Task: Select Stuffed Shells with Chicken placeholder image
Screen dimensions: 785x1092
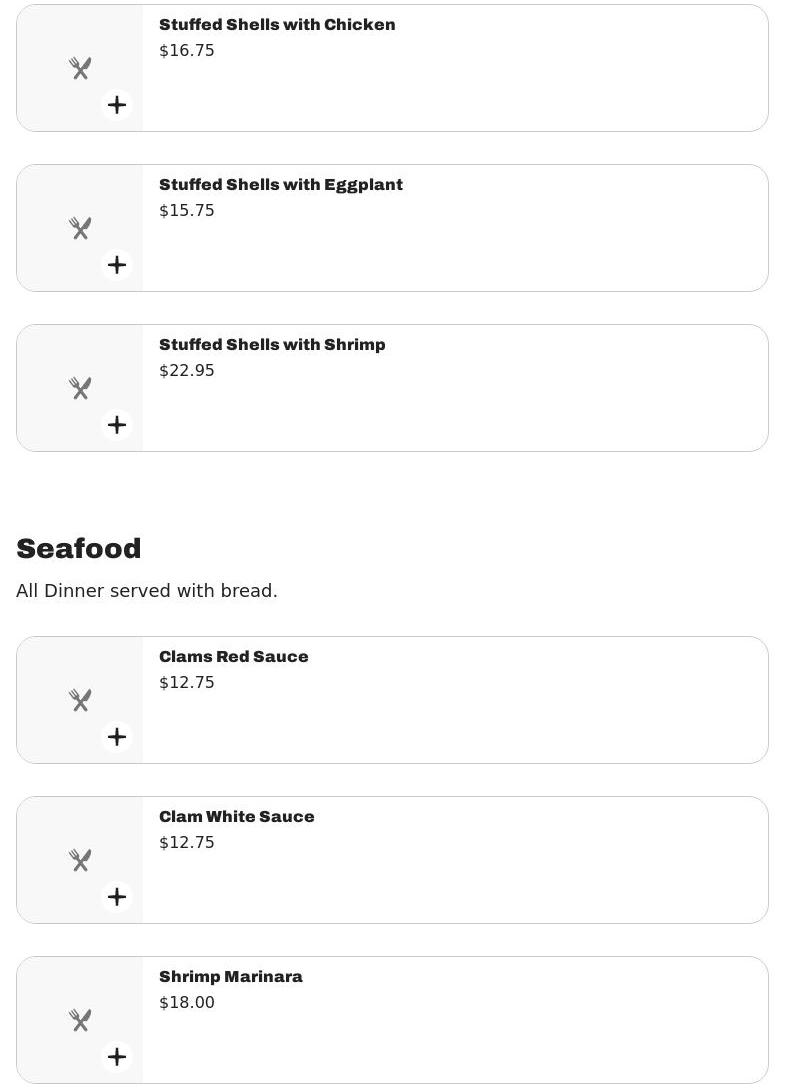Action: click(80, 68)
